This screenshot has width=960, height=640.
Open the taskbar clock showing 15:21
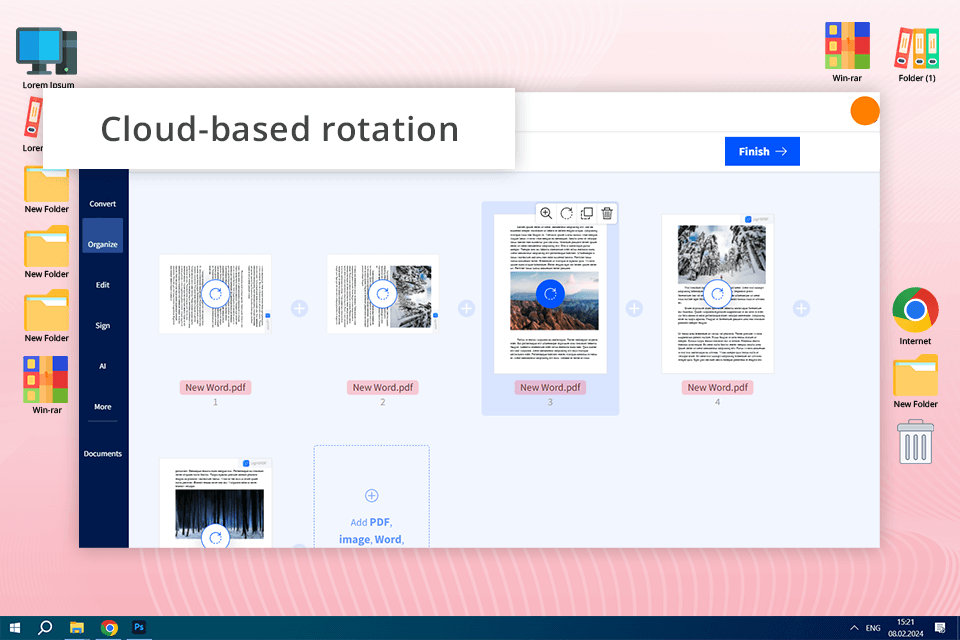pyautogui.click(x=906, y=628)
